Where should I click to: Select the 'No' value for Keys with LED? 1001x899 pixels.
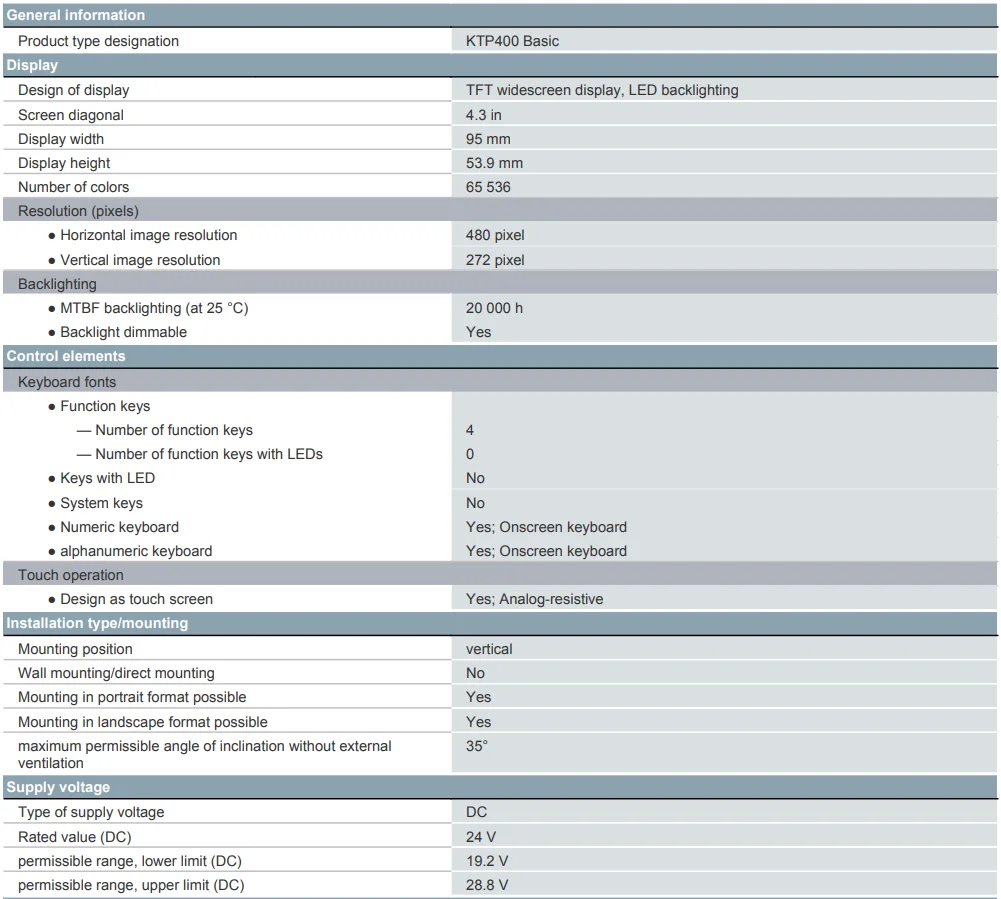[x=475, y=478]
